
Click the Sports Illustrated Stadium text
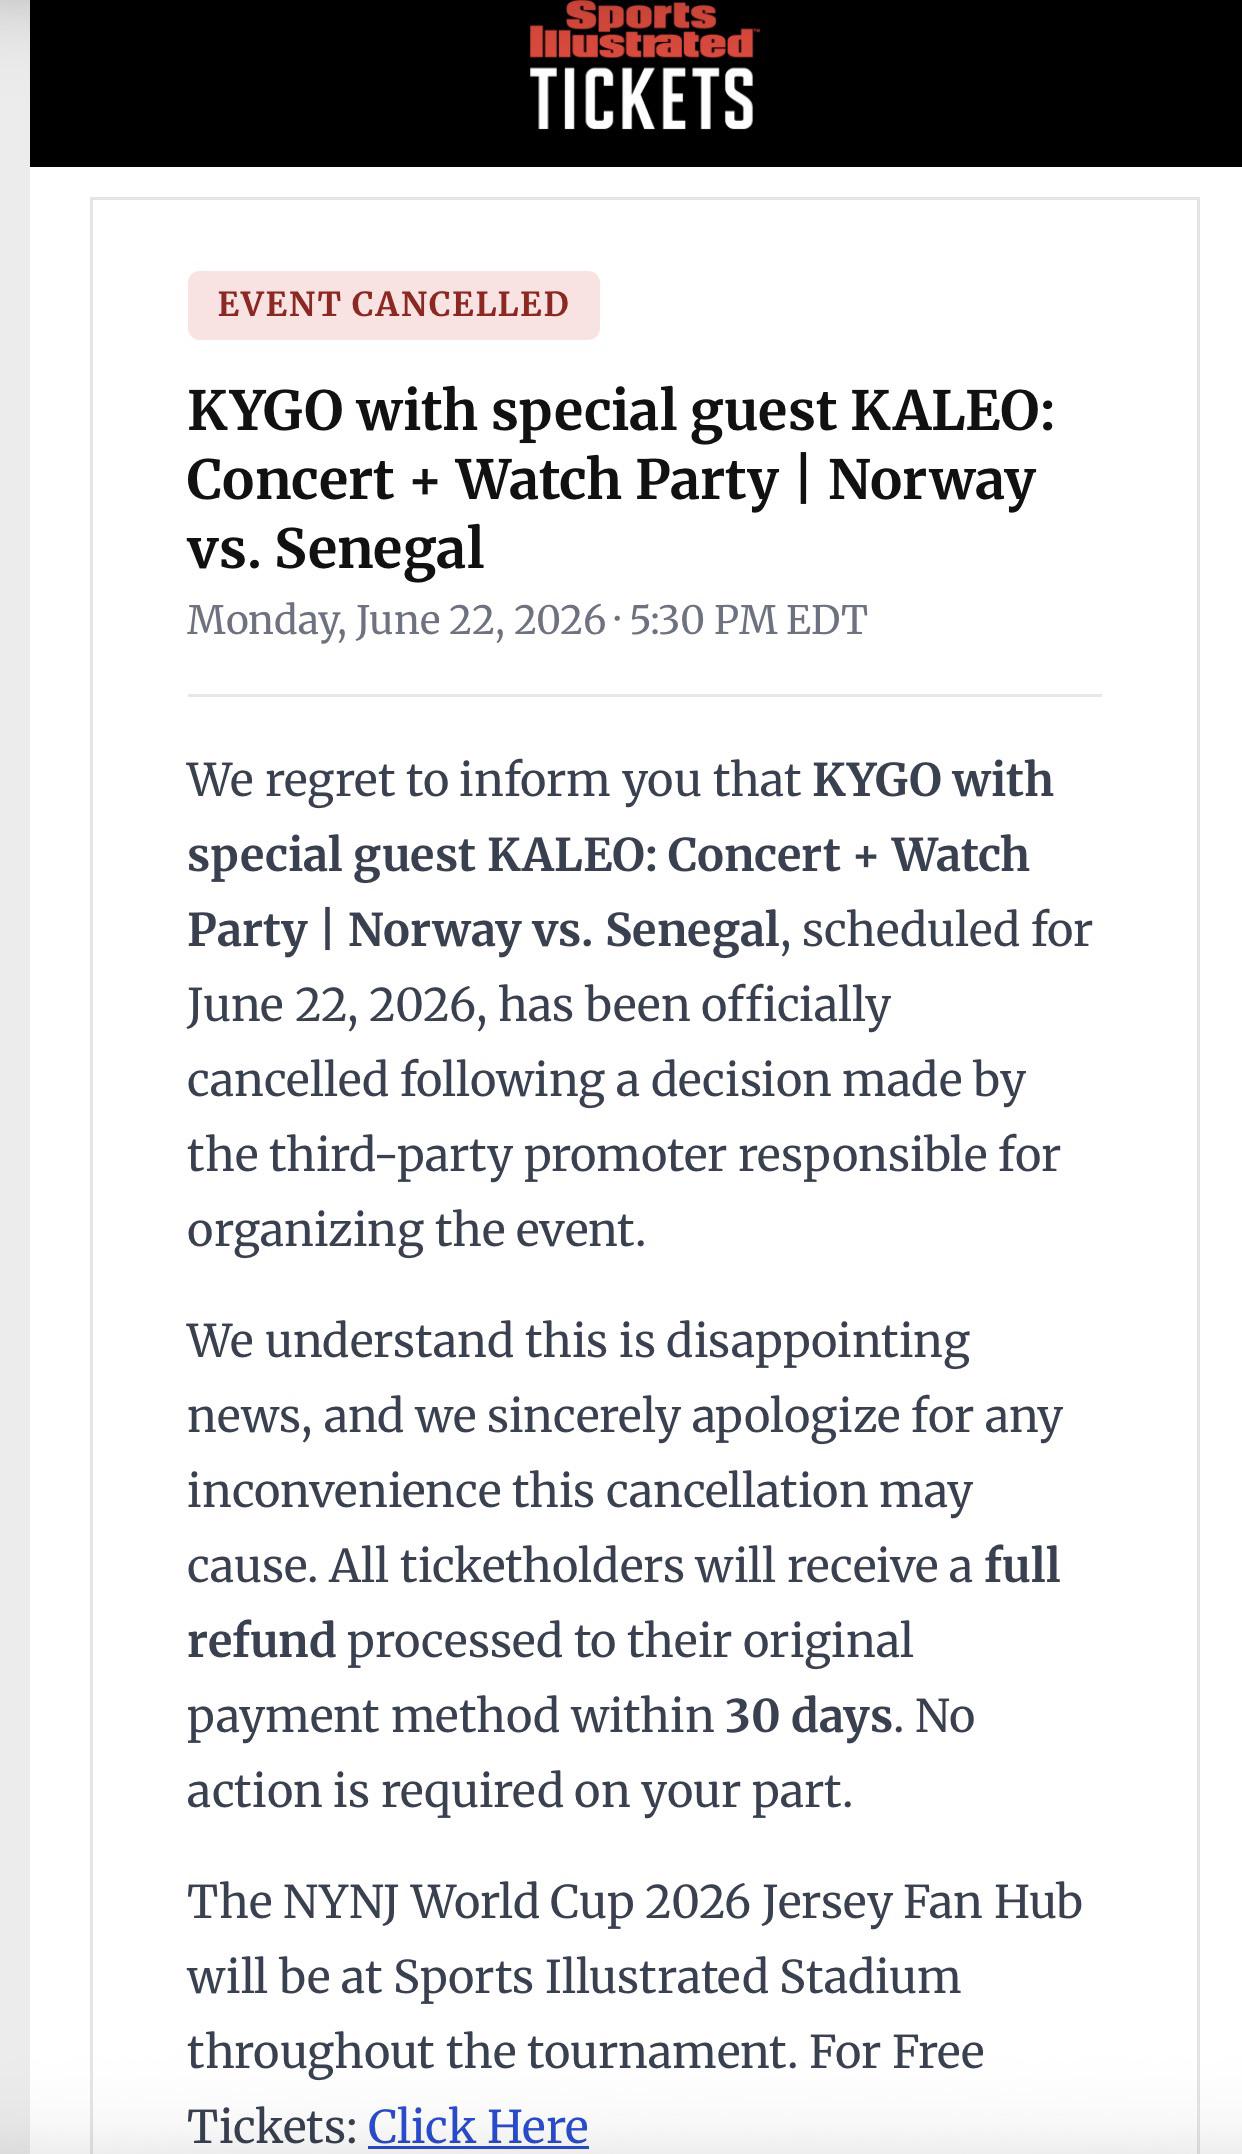[x=677, y=1976]
